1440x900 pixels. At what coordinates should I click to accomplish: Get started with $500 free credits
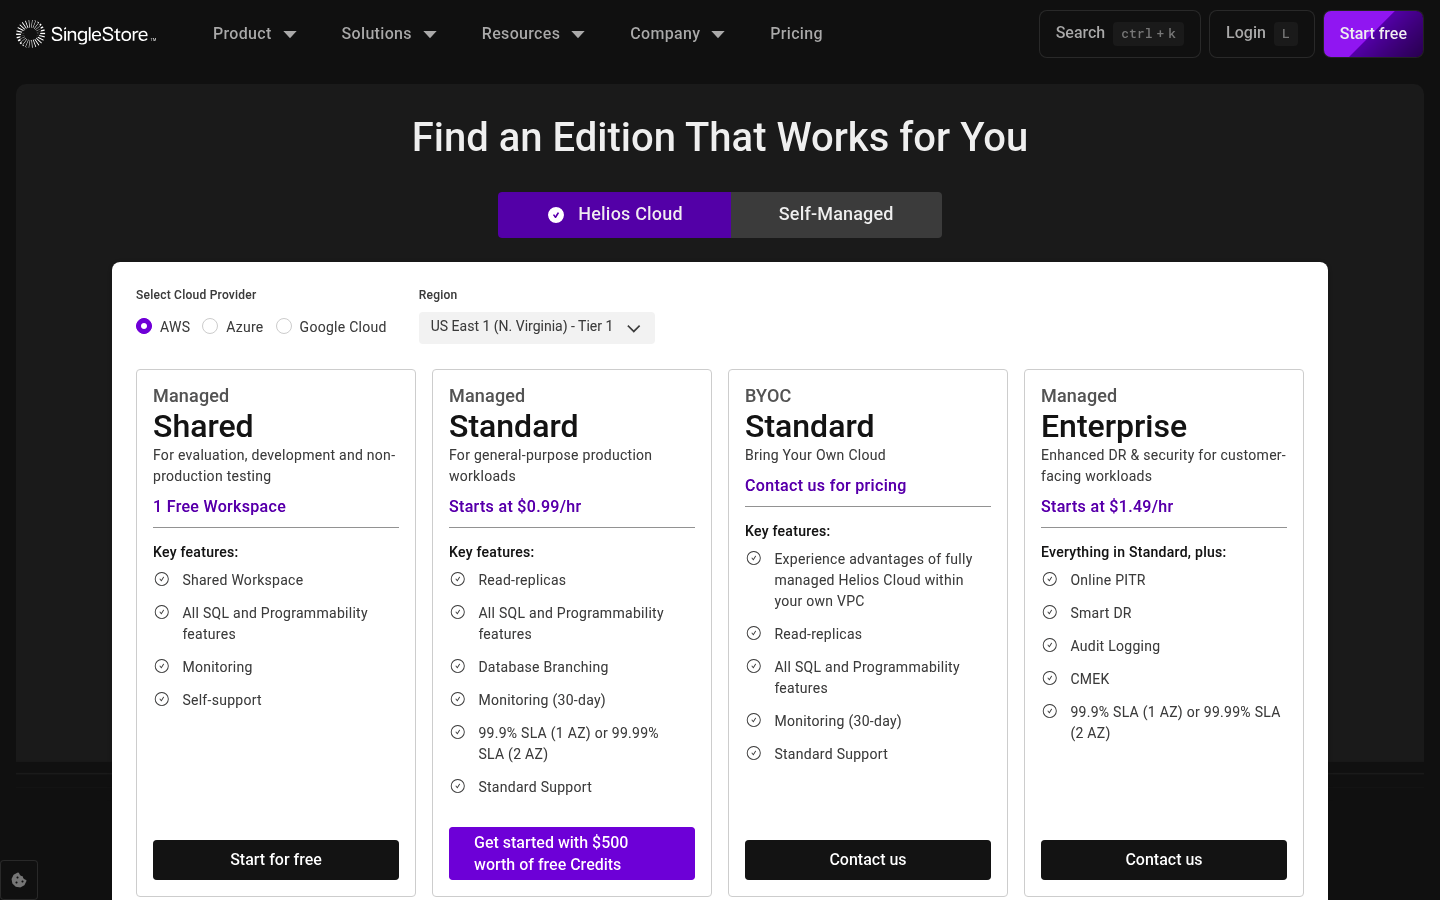(572, 853)
